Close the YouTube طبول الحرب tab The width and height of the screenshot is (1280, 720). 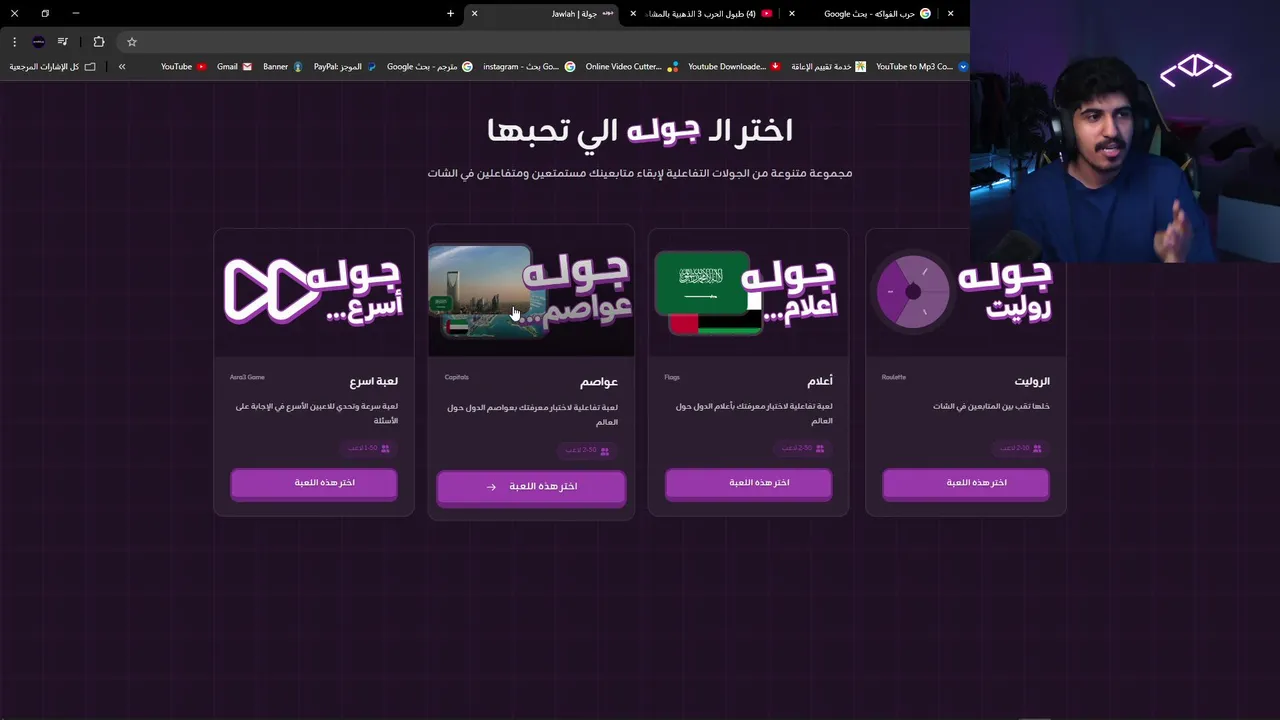(x=633, y=13)
